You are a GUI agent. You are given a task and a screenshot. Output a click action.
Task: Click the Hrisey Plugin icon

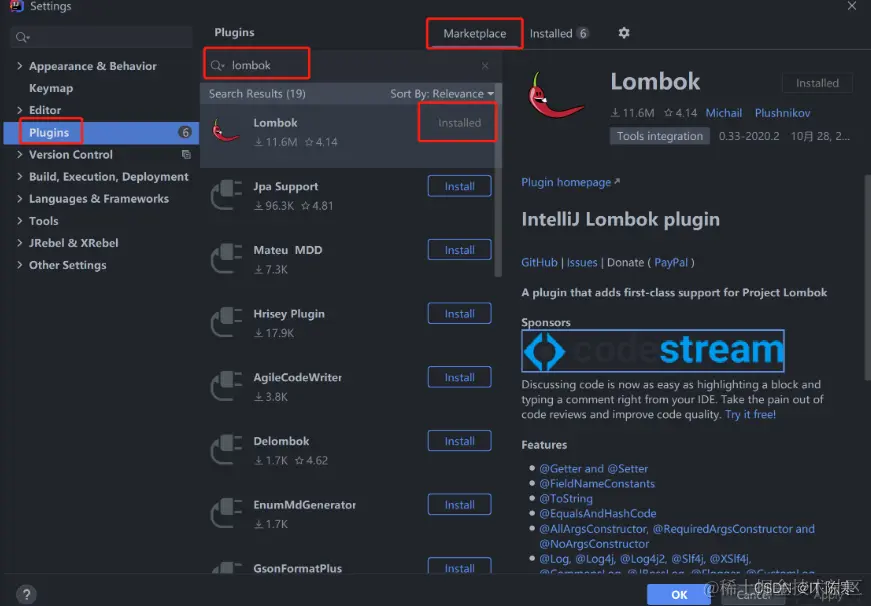click(227, 322)
